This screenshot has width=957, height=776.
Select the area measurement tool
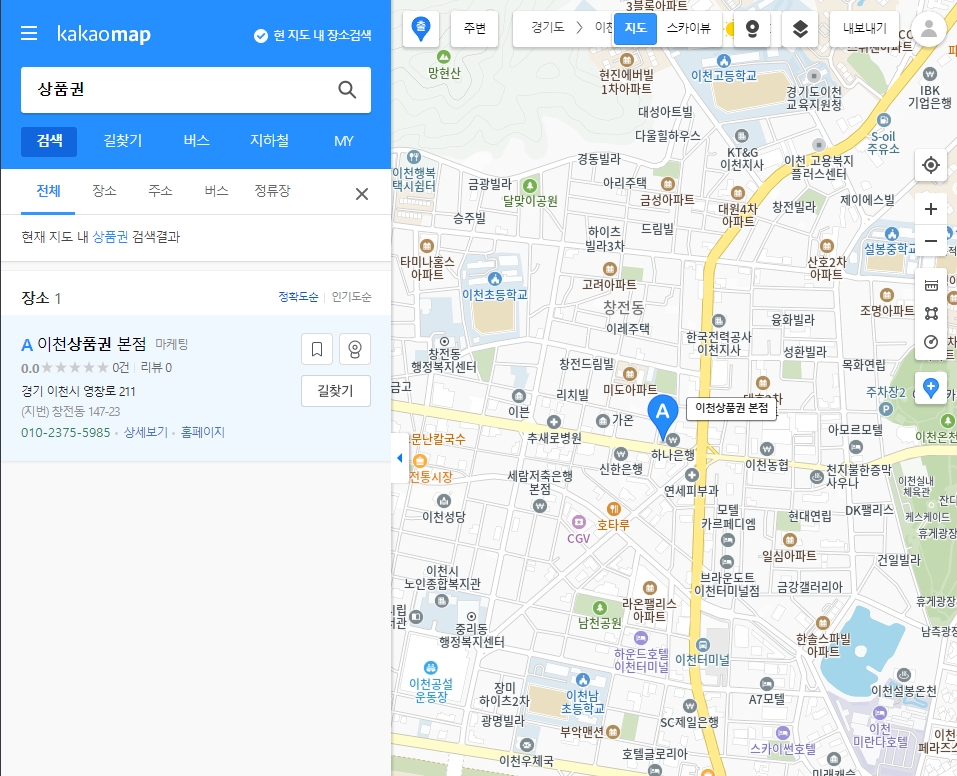930,314
